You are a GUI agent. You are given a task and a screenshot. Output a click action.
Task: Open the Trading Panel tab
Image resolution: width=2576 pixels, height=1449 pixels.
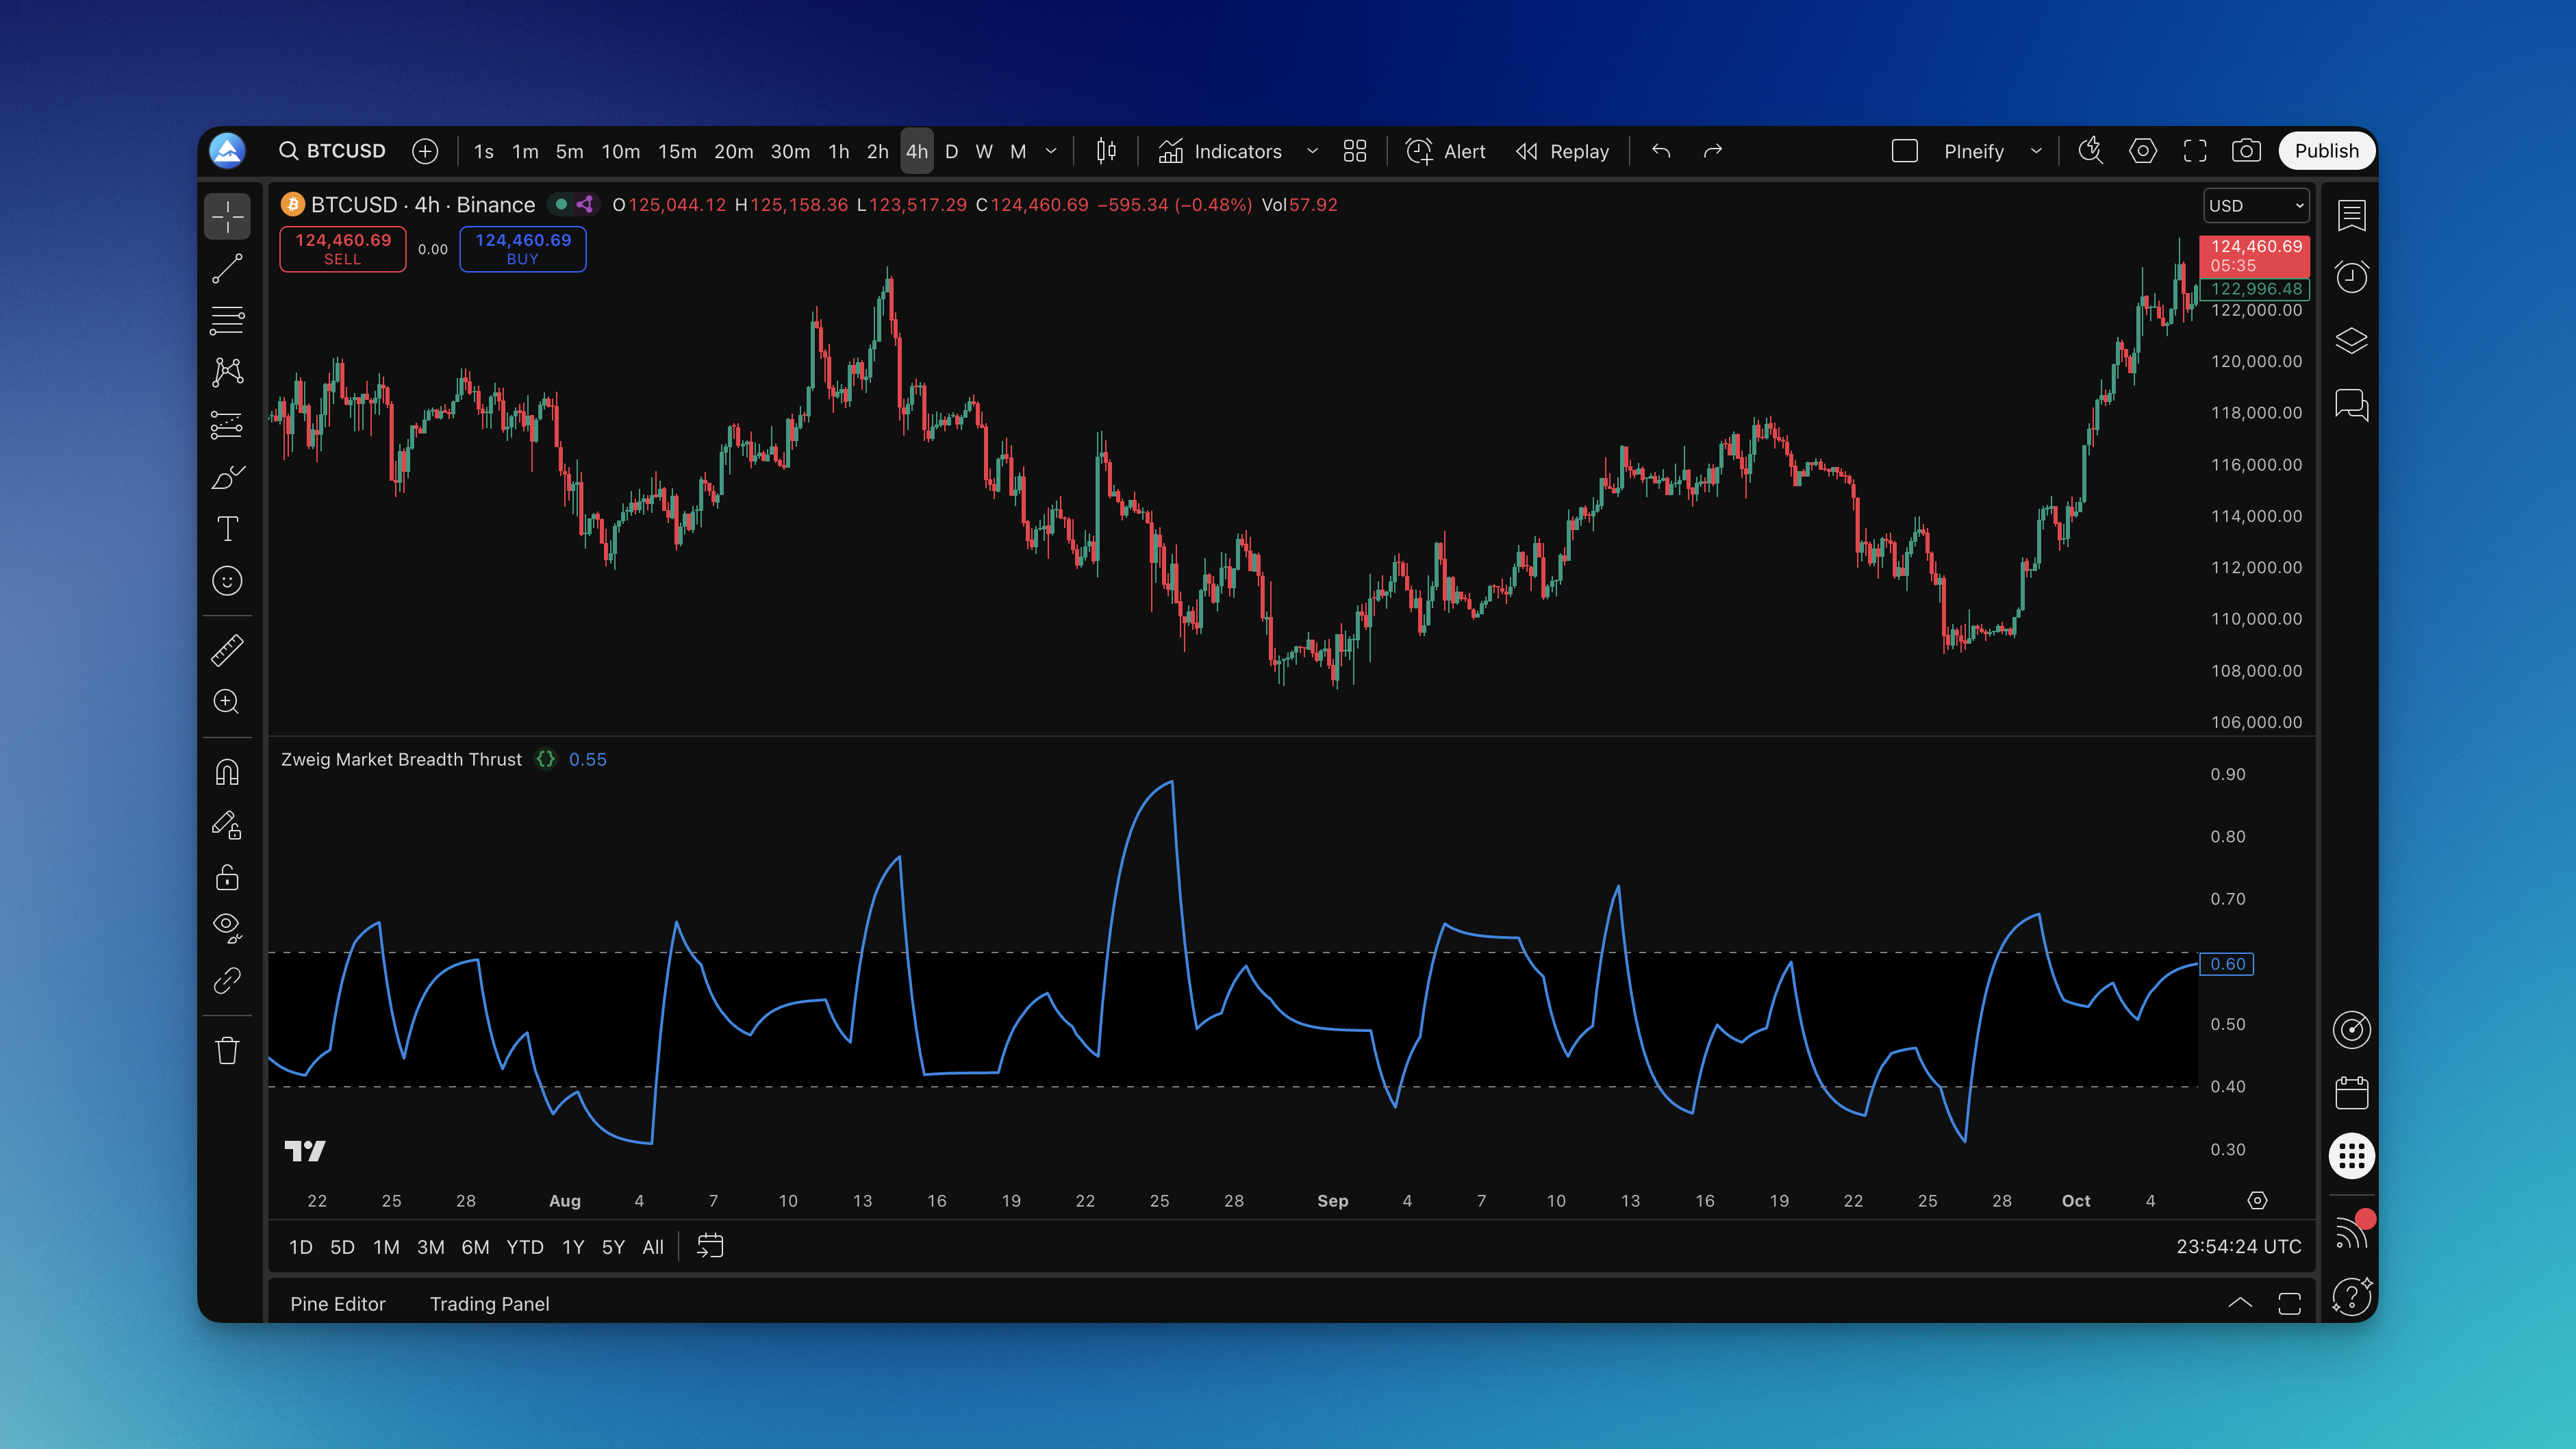tap(489, 1303)
